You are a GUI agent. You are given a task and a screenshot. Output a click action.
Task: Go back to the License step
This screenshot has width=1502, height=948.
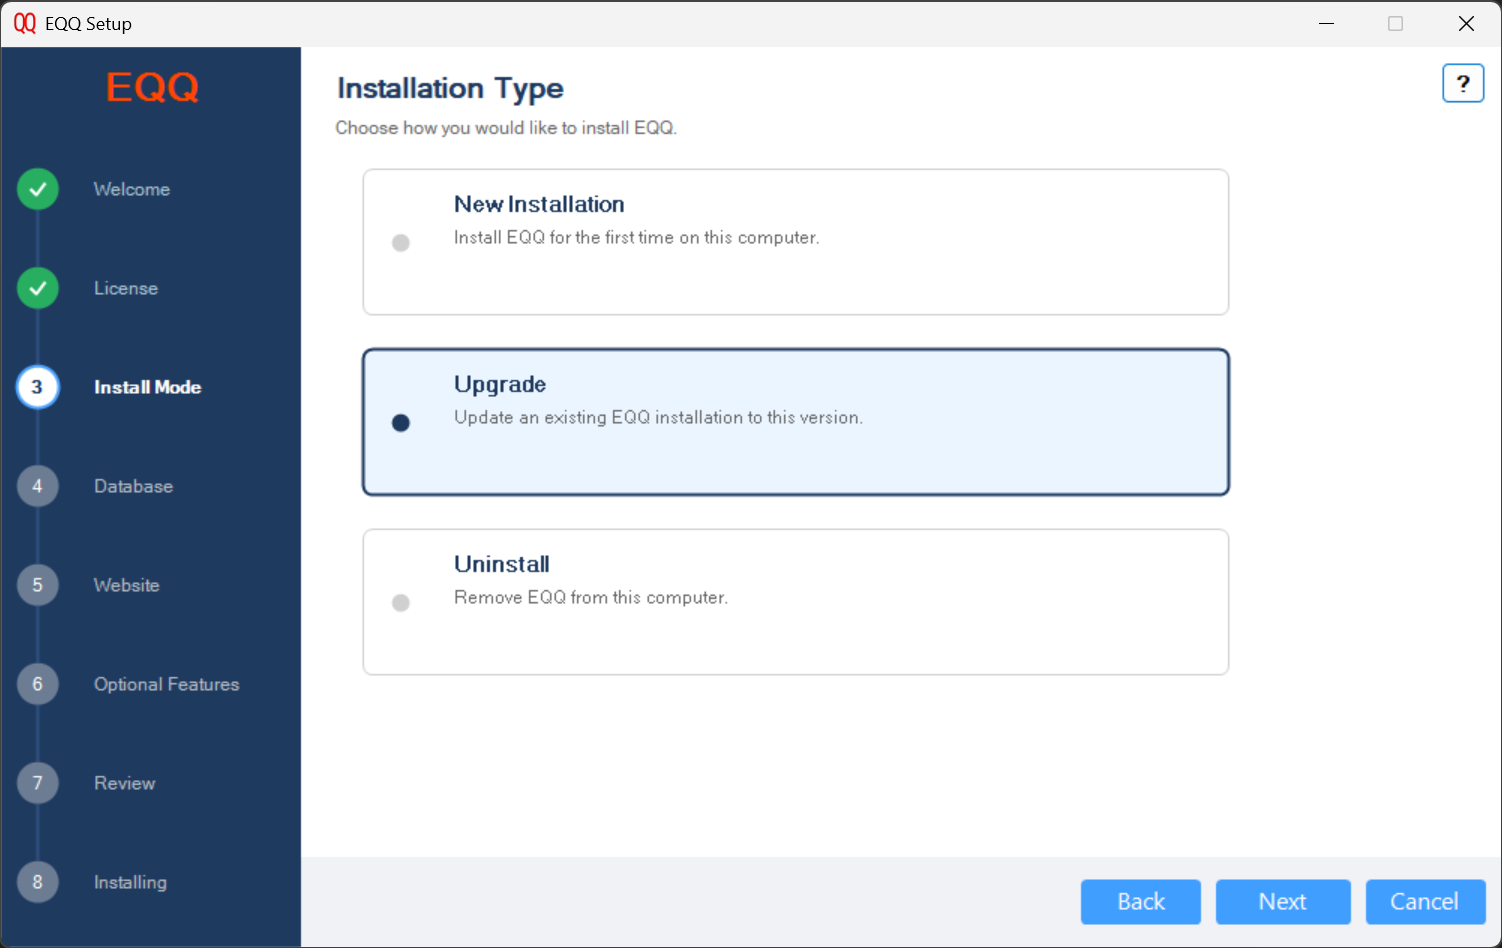pyautogui.click(x=1140, y=901)
